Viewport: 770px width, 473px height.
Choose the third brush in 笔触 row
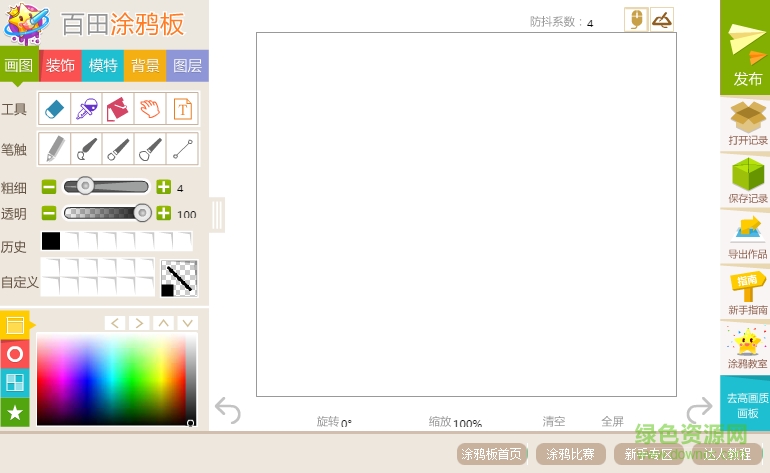[118, 149]
